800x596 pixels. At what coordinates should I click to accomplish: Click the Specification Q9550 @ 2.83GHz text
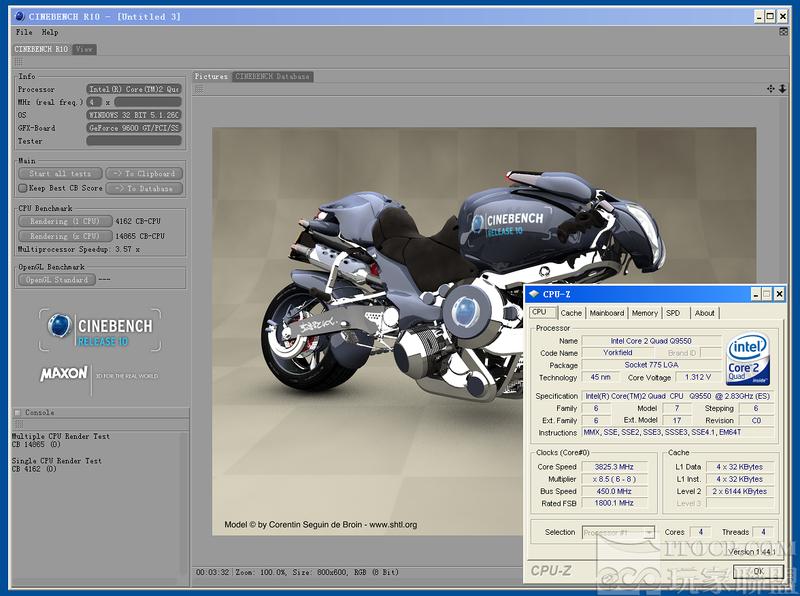(678, 396)
